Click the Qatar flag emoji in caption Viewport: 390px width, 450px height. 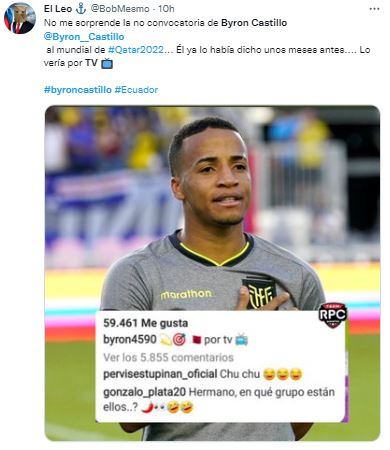point(197,340)
